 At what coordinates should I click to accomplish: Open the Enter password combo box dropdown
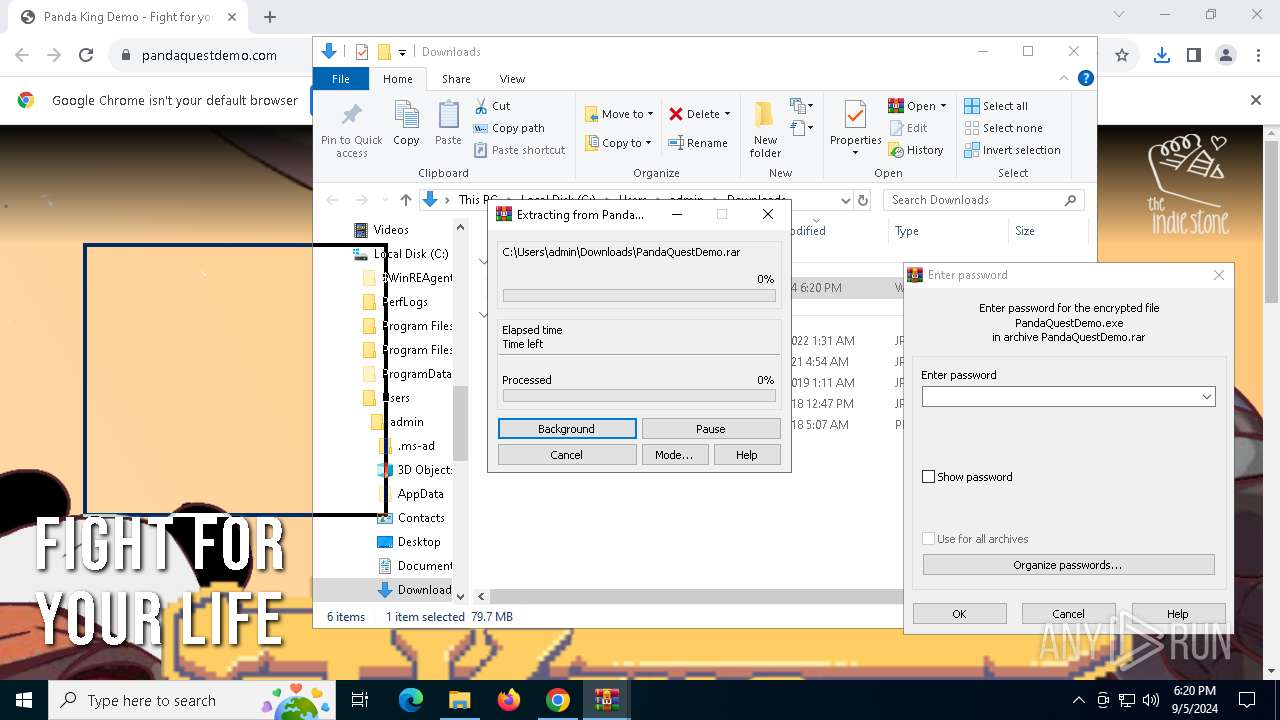1207,397
